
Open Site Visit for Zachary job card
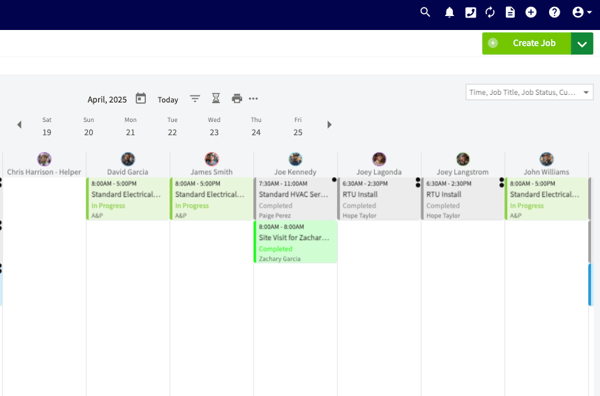(295, 242)
